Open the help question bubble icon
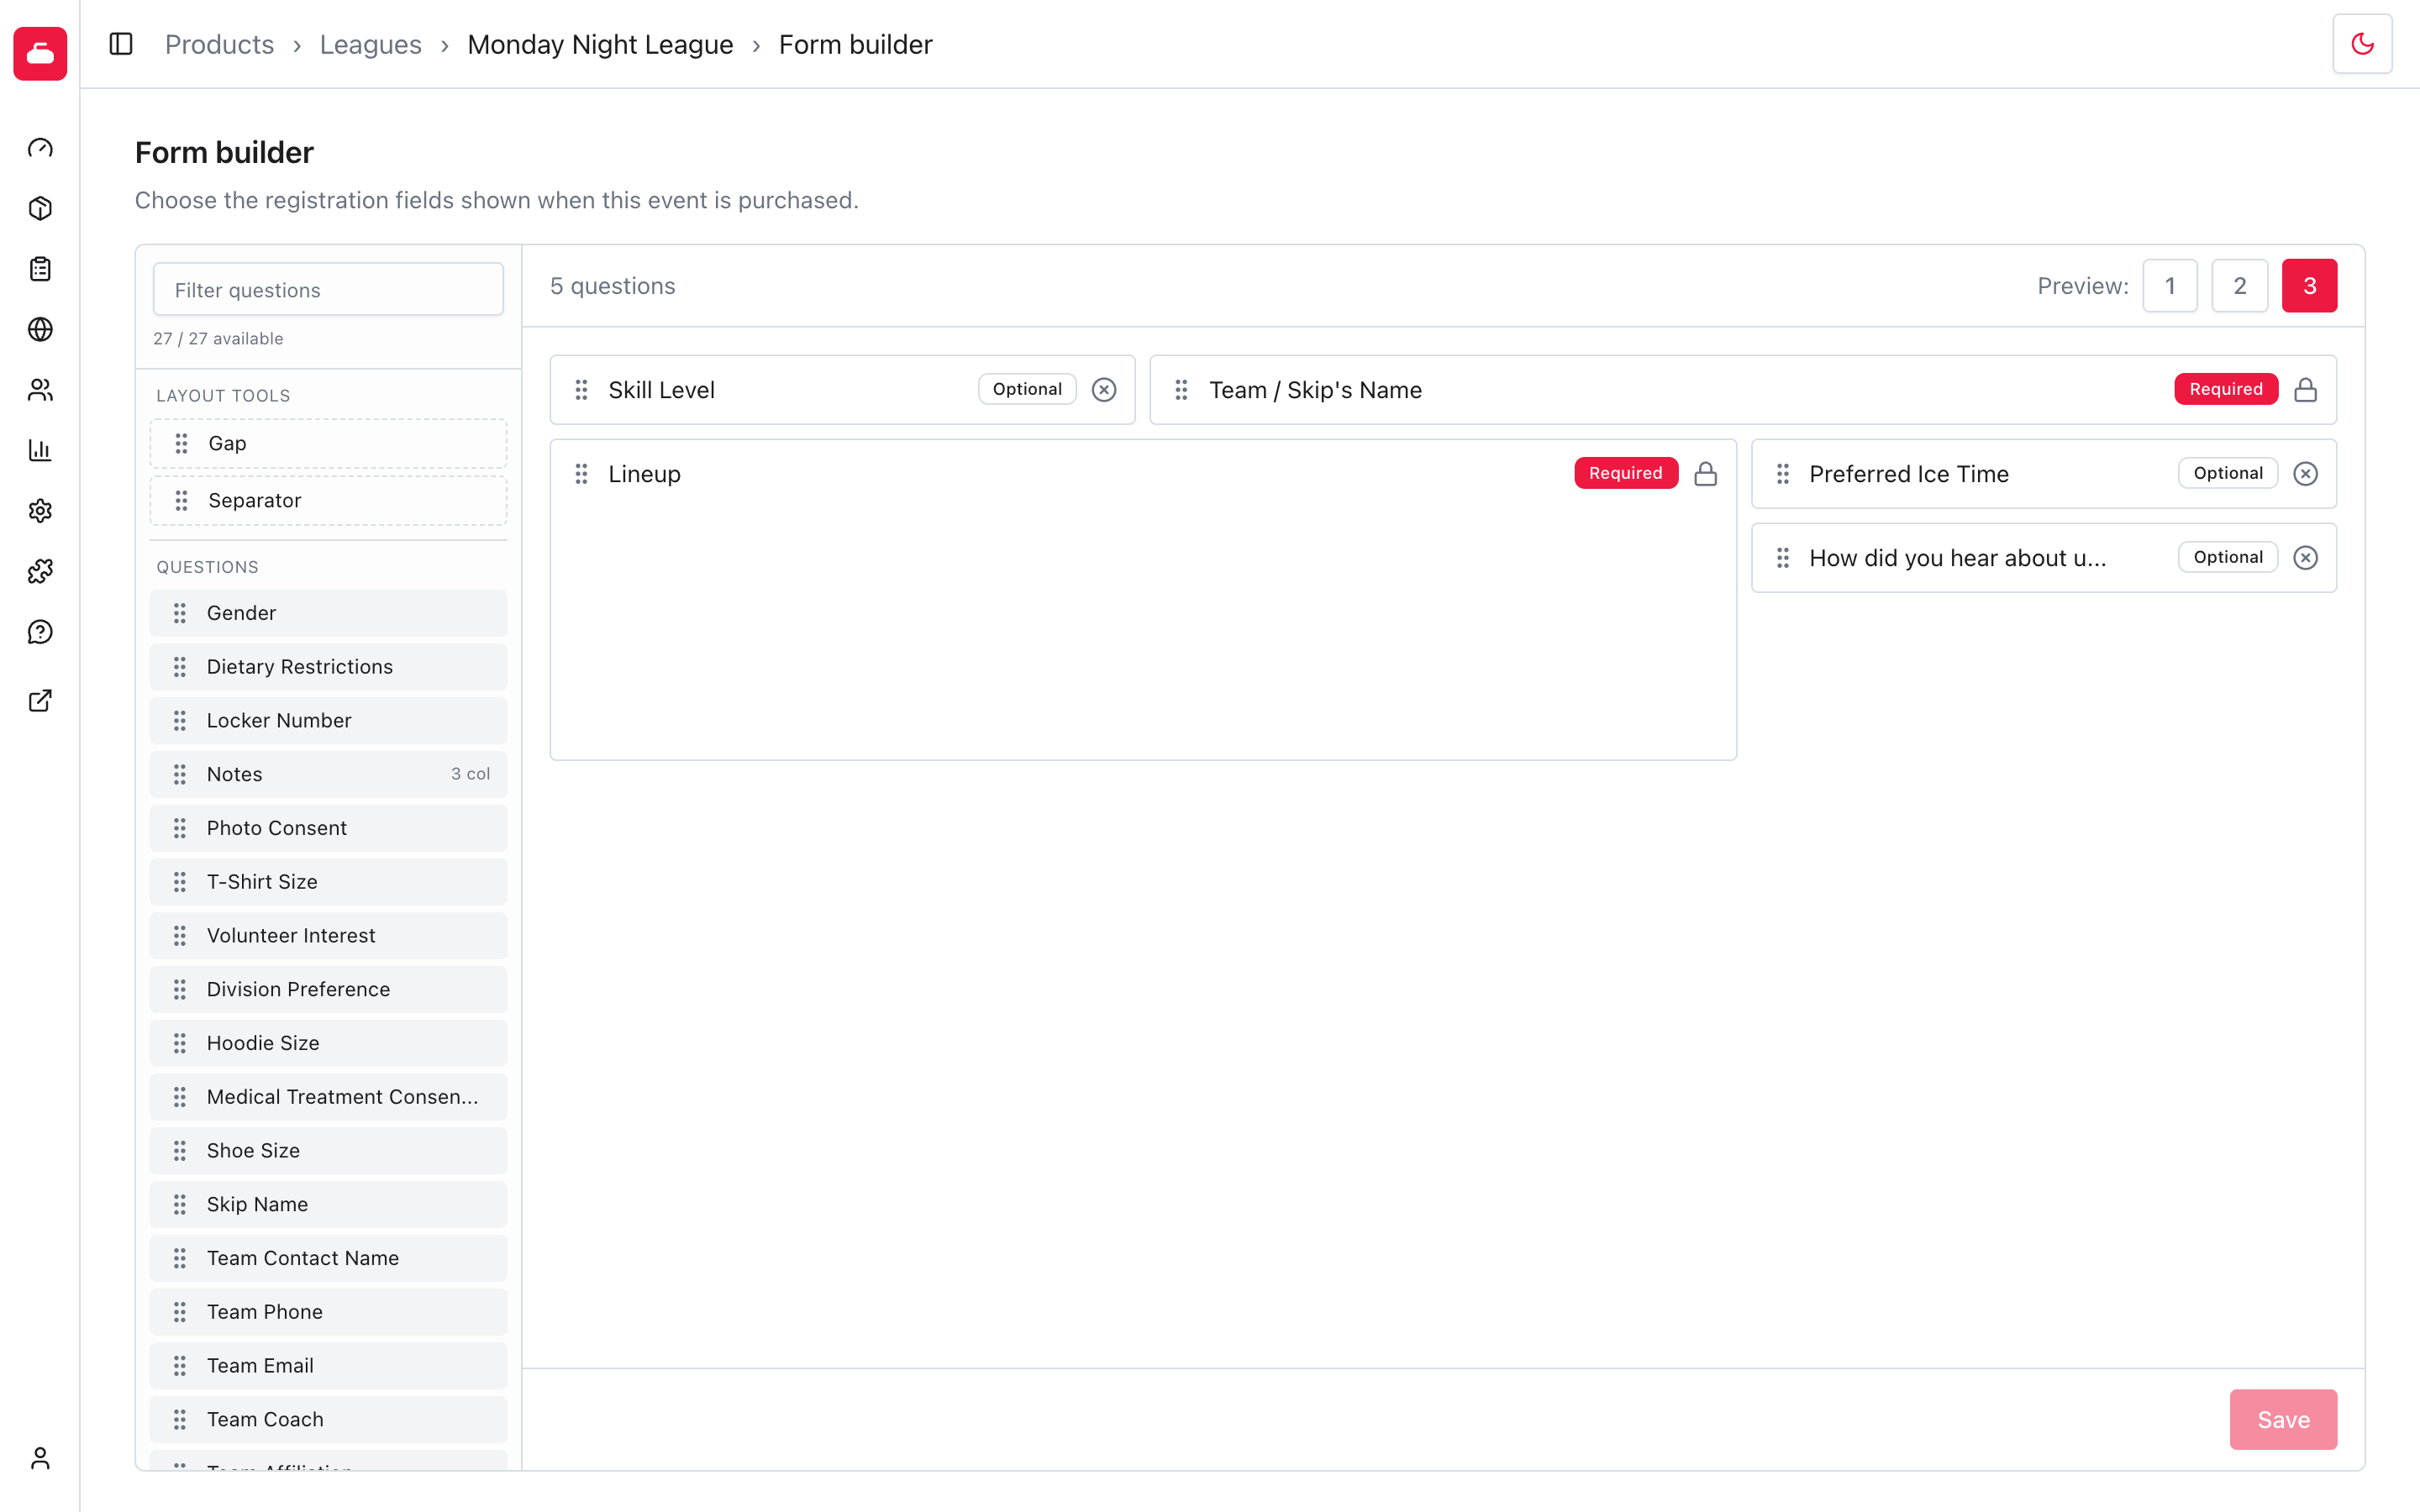Image resolution: width=2420 pixels, height=1512 pixels. coord(40,632)
